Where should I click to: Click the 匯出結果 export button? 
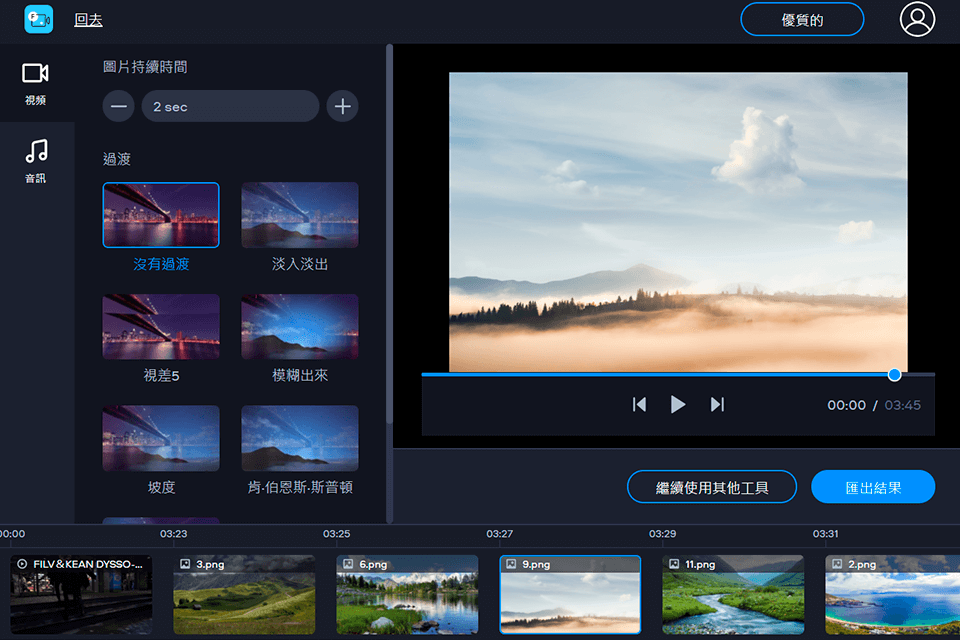click(873, 487)
